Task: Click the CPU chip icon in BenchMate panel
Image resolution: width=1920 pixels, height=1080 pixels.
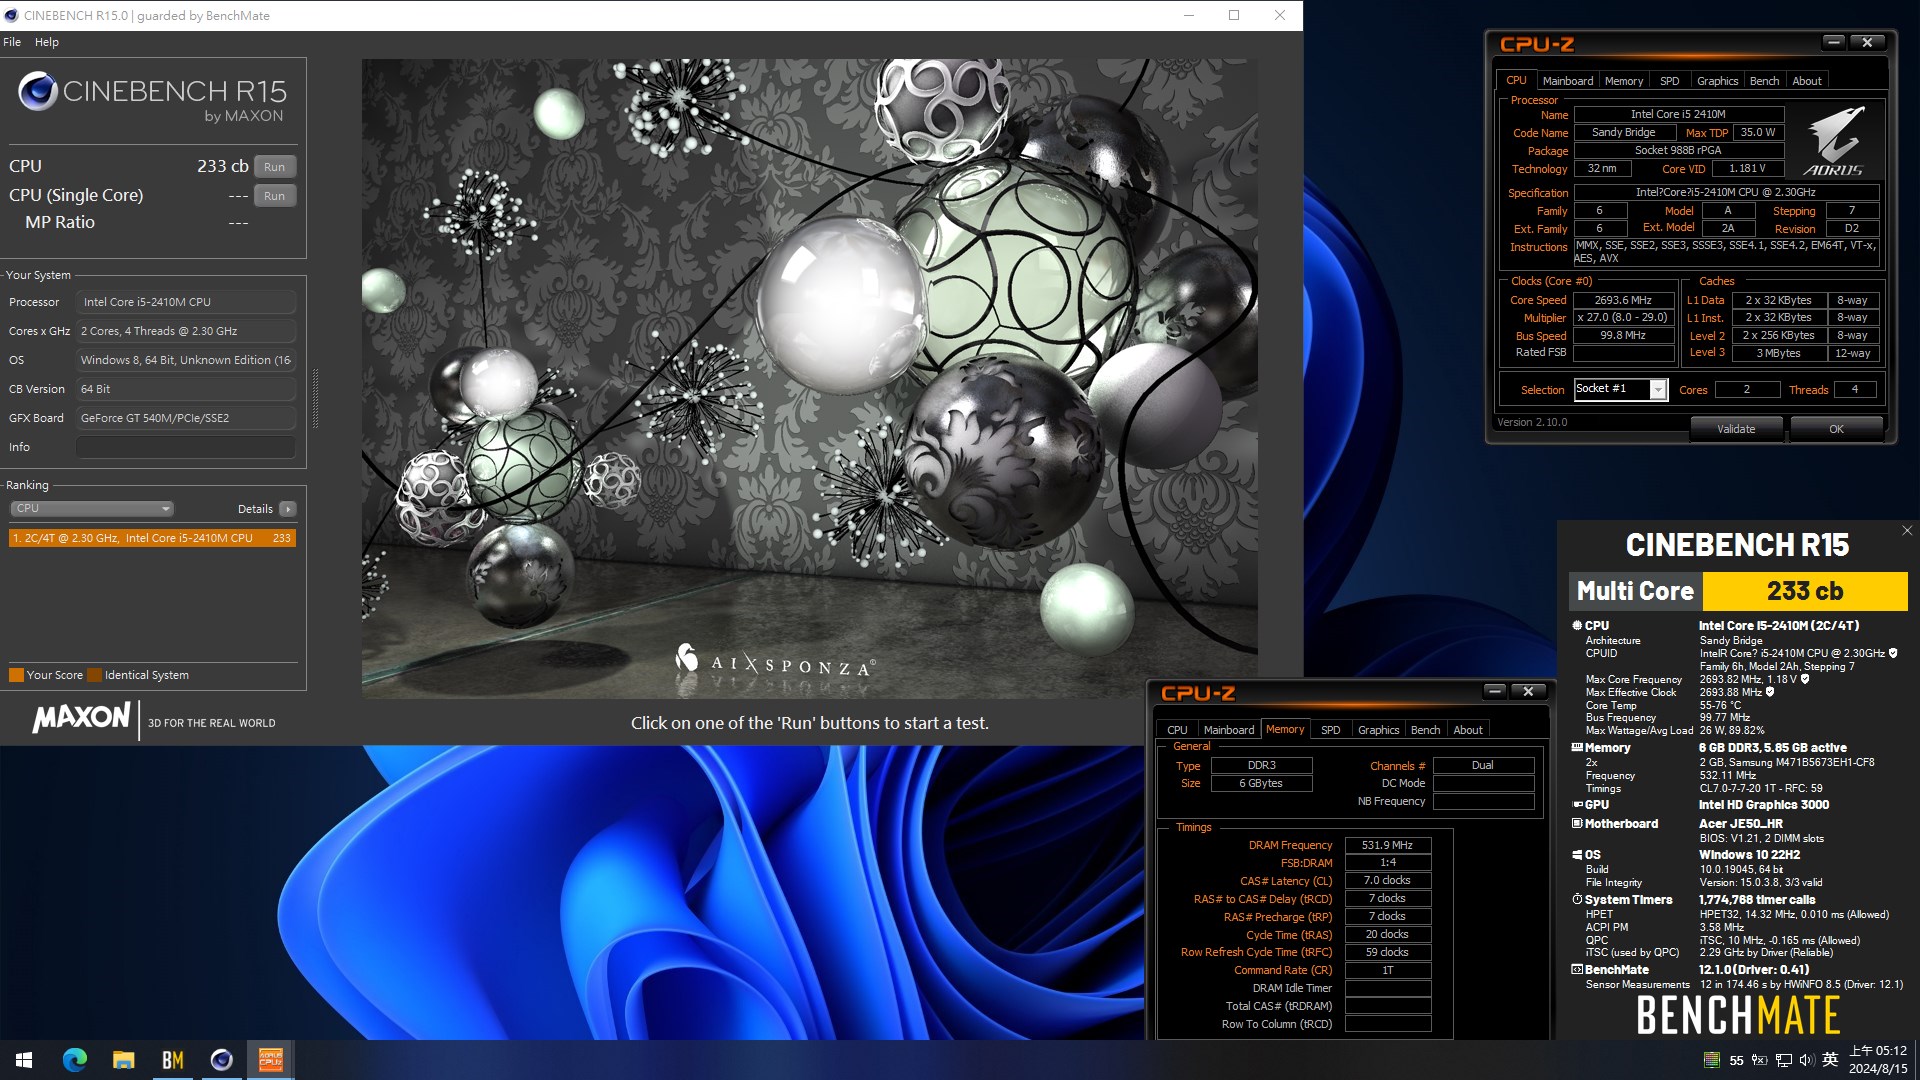Action: coord(1577,625)
